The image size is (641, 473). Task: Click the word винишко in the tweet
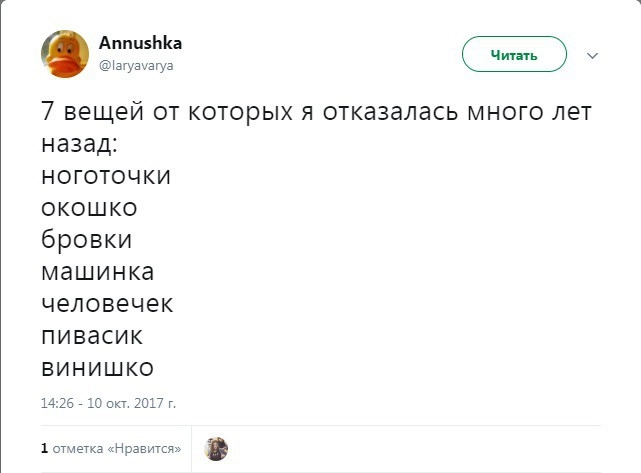[x=97, y=368]
